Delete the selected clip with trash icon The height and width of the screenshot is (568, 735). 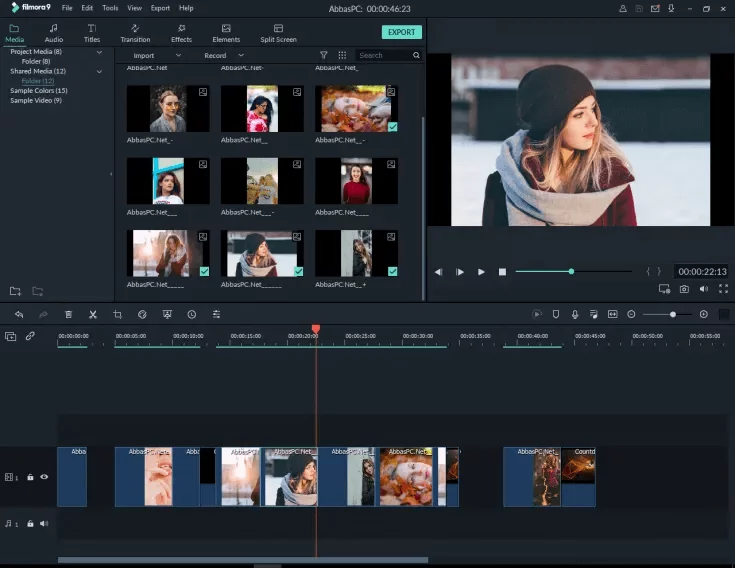coord(68,314)
